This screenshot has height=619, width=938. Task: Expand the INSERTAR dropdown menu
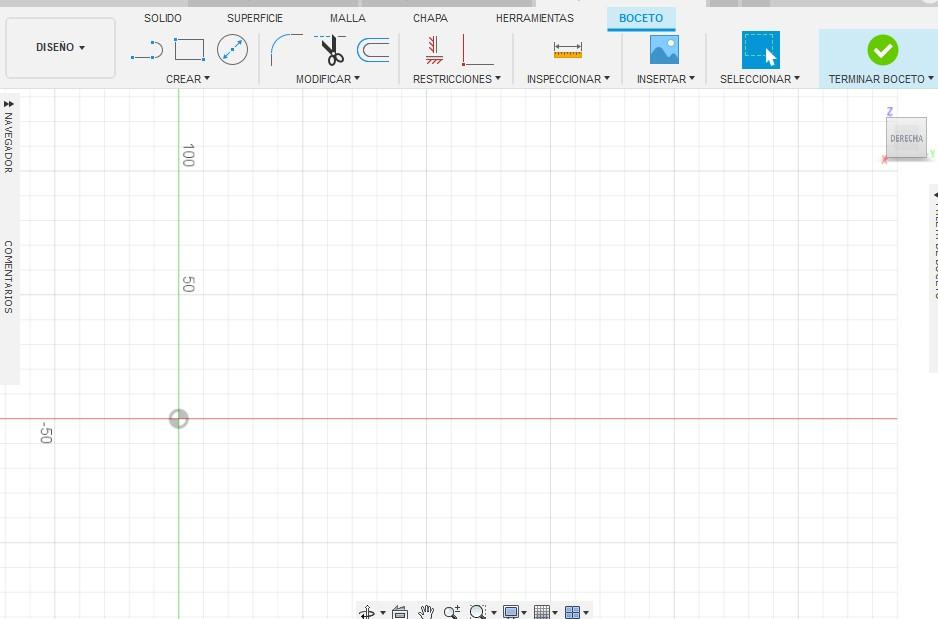click(x=666, y=79)
